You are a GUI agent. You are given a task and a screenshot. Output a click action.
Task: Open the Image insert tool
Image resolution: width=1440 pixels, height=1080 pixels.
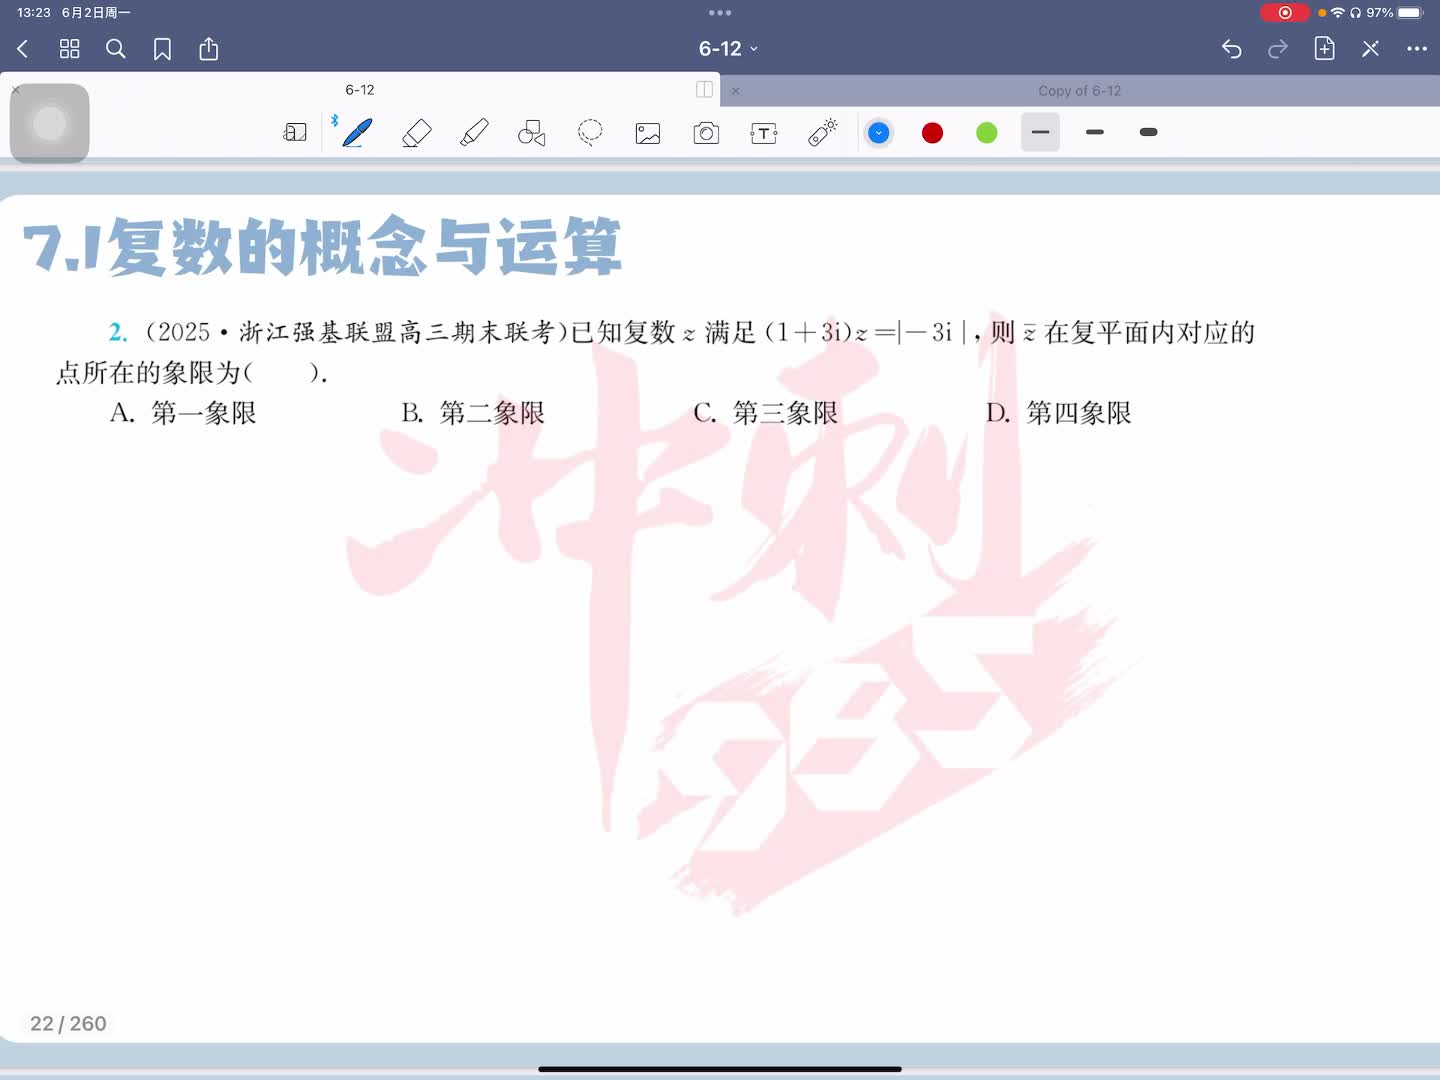(x=648, y=133)
